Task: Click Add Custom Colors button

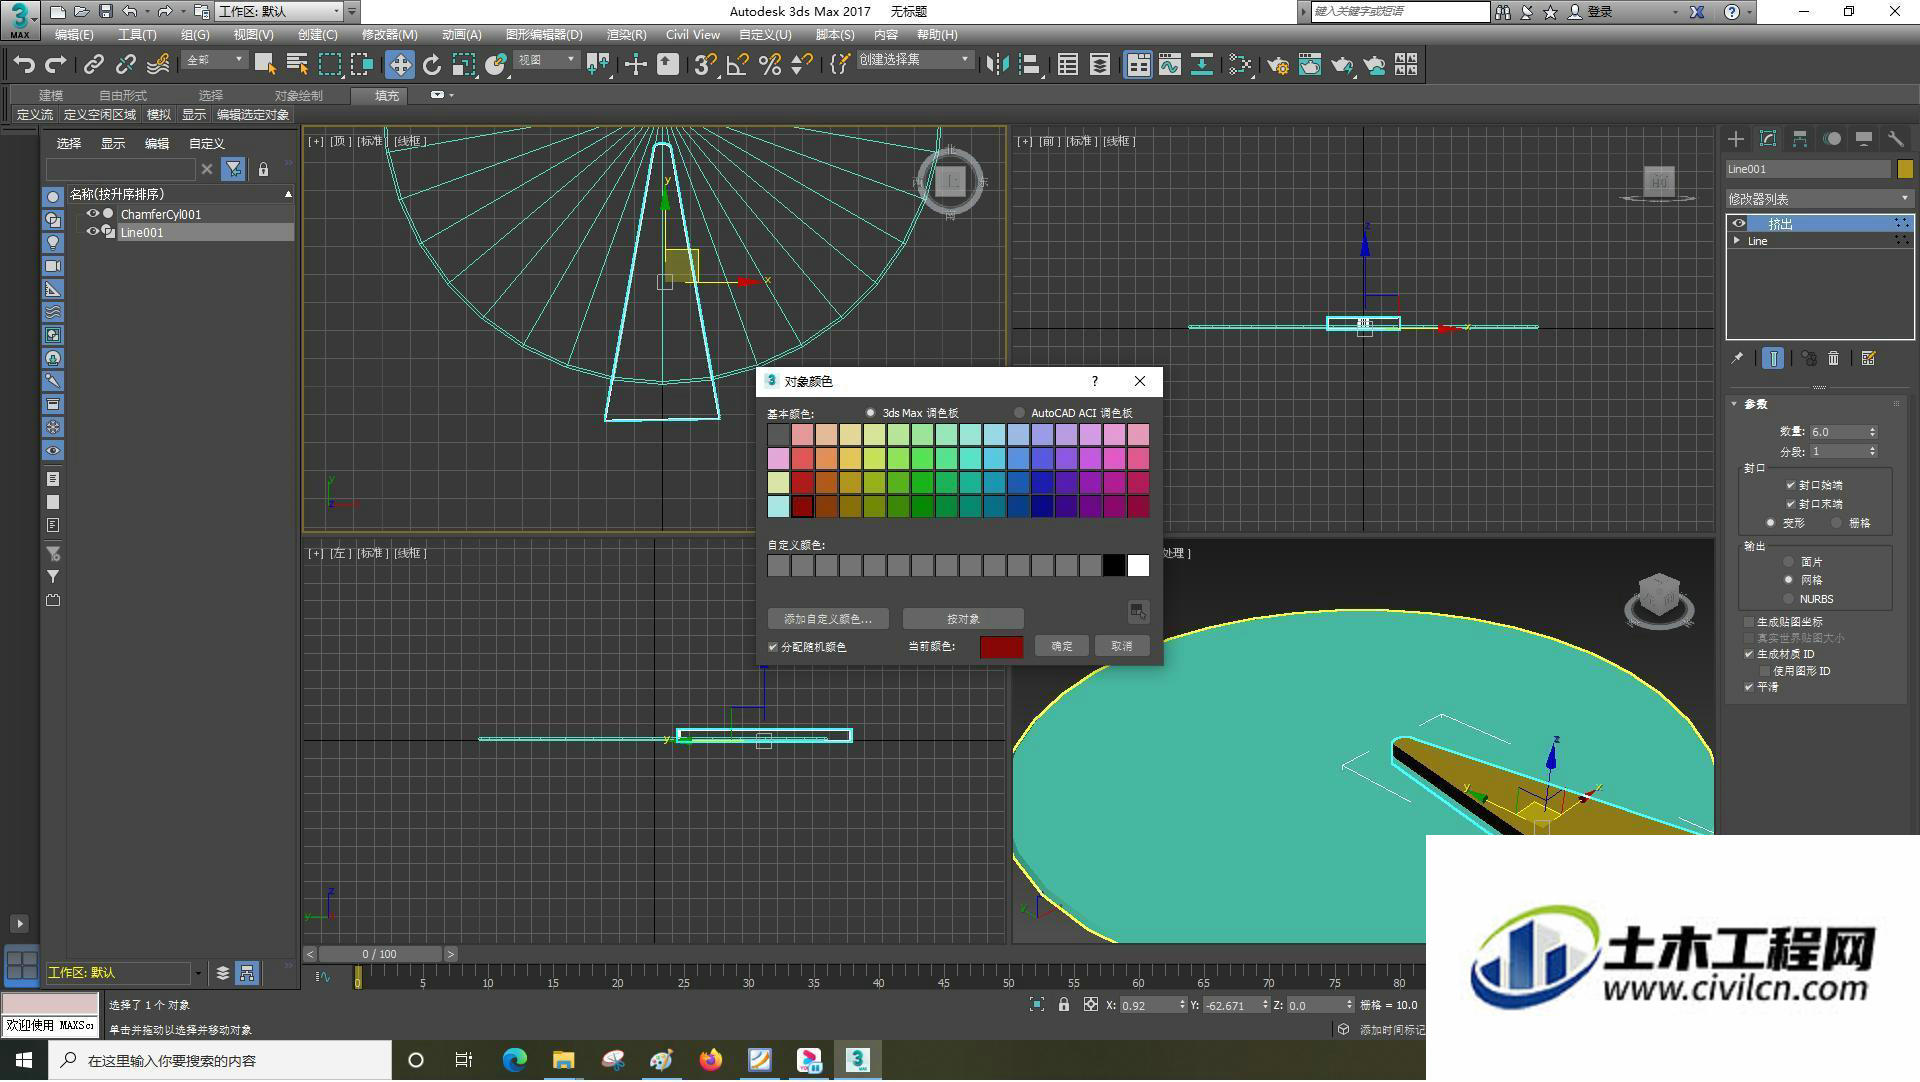Action: pyautogui.click(x=828, y=619)
